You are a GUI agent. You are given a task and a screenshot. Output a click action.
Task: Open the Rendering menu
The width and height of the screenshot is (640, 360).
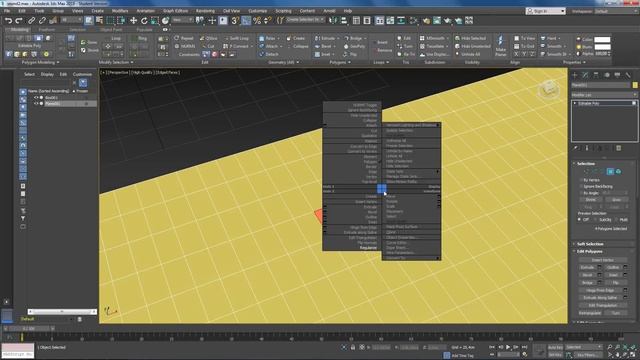[x=205, y=11]
